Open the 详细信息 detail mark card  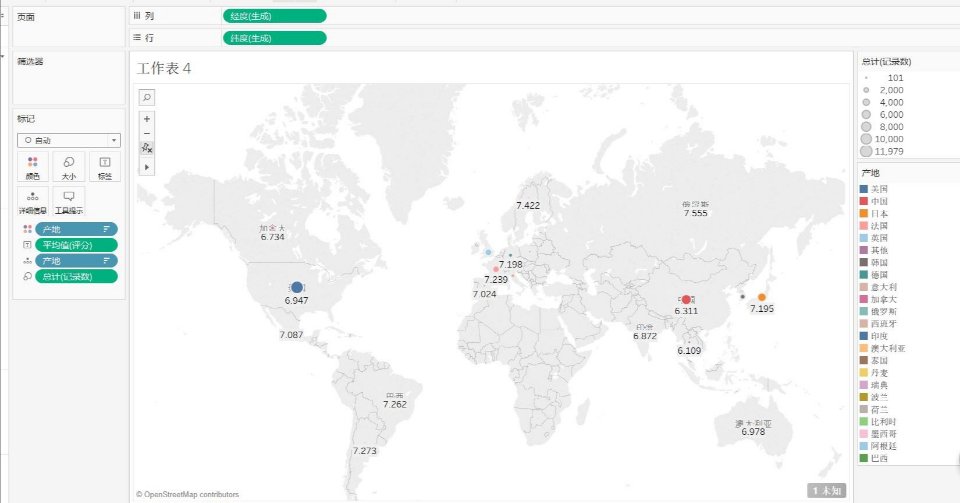pyautogui.click(x=32, y=201)
